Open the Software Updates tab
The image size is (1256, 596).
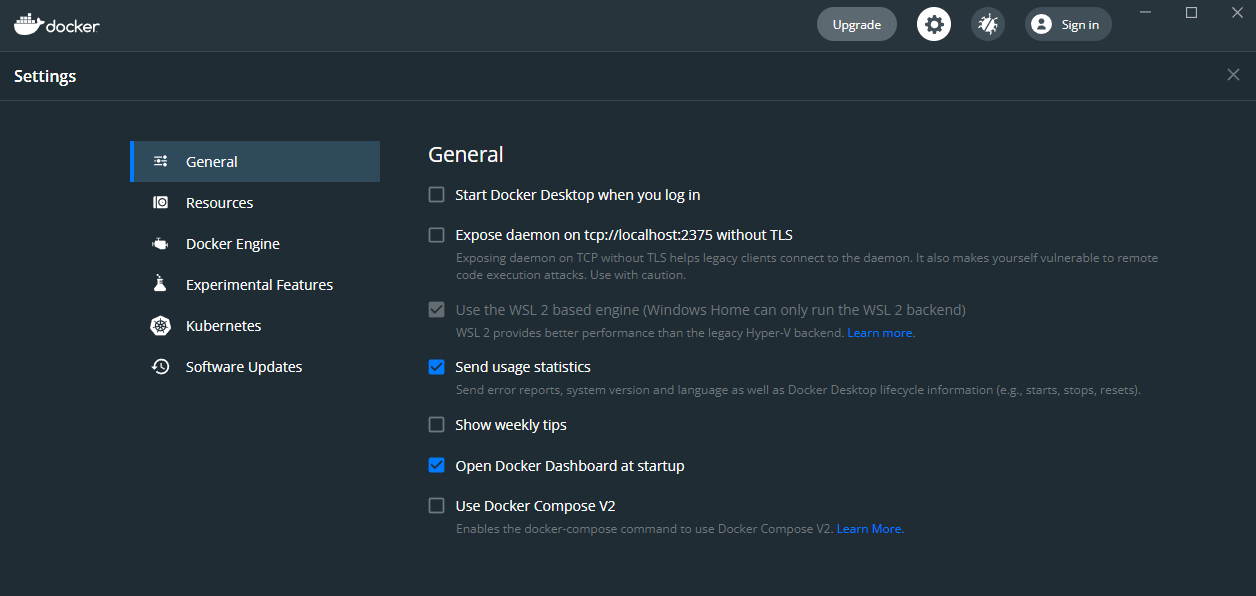click(255, 366)
